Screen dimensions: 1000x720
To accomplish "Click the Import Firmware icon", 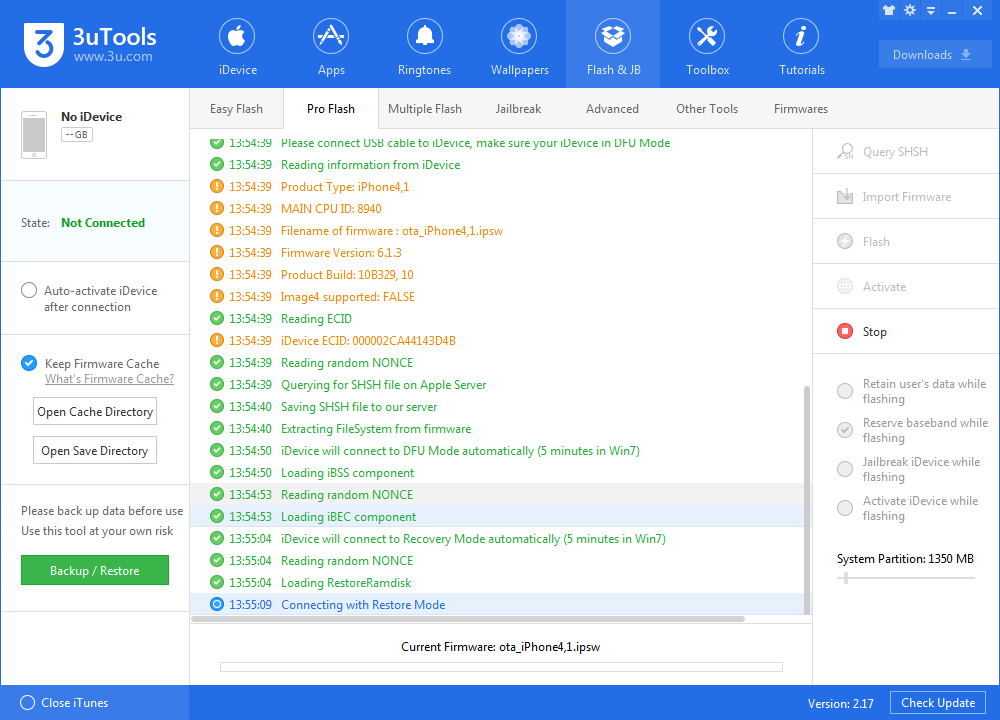I will (x=845, y=196).
